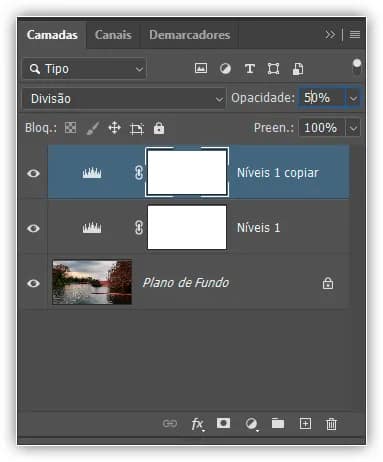Image resolution: width=383 pixels, height=462 pixels.
Task: Filter for pixel layers icon
Action: (x=201, y=68)
